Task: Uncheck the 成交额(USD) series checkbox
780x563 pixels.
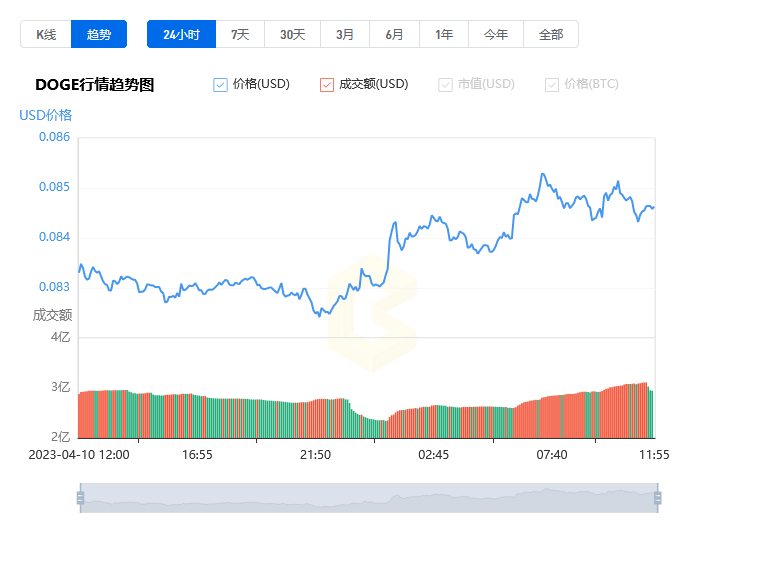Action: pos(327,85)
